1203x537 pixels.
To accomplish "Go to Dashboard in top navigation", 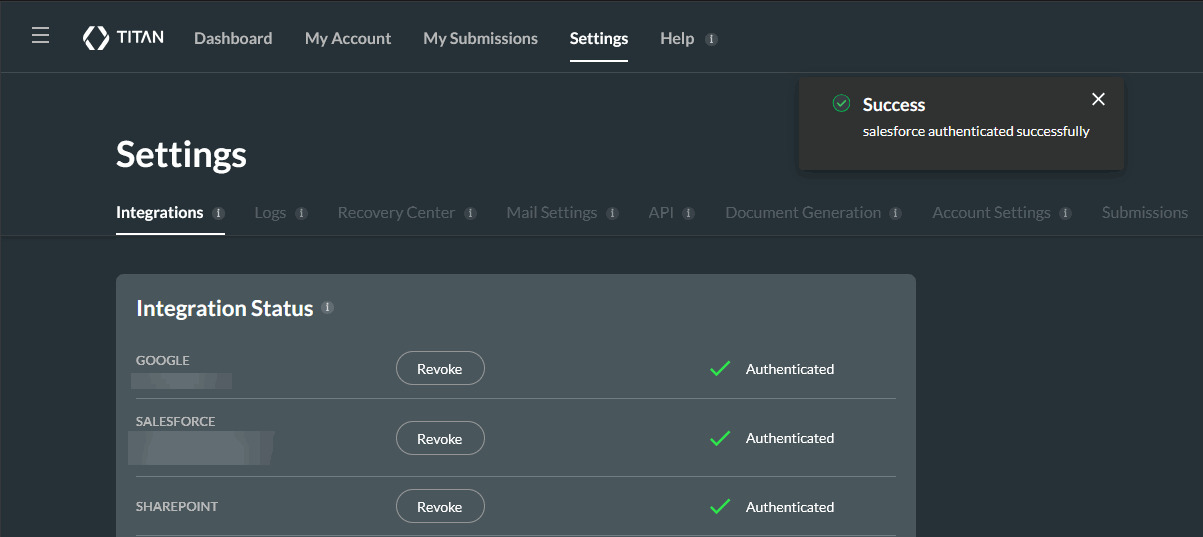I will pyautogui.click(x=233, y=38).
